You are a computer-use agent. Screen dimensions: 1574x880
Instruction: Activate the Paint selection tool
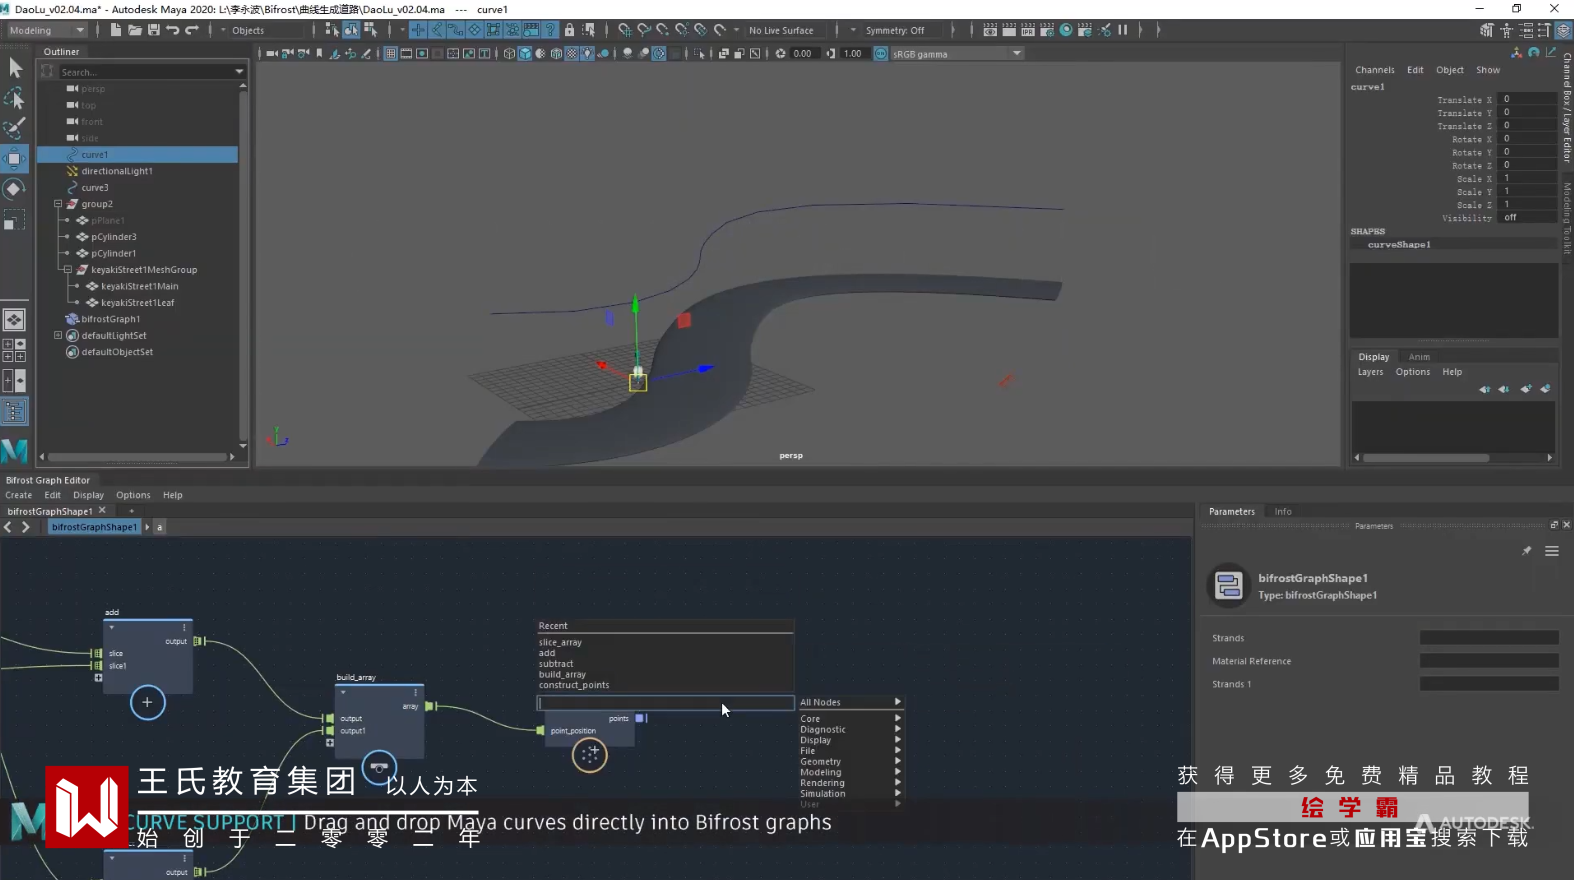pos(15,128)
